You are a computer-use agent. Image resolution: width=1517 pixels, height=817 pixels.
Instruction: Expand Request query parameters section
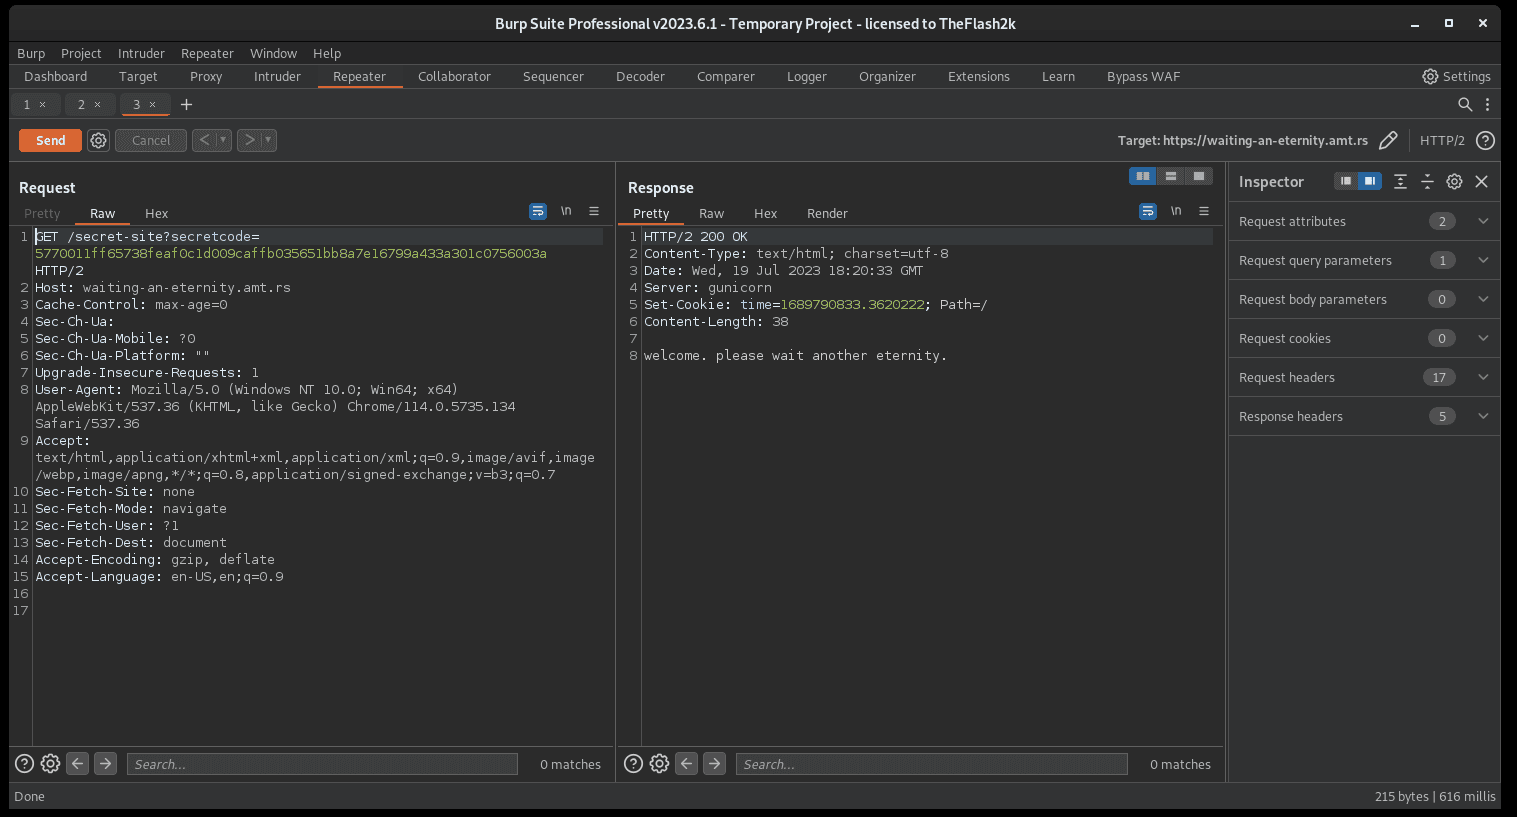pos(1483,260)
